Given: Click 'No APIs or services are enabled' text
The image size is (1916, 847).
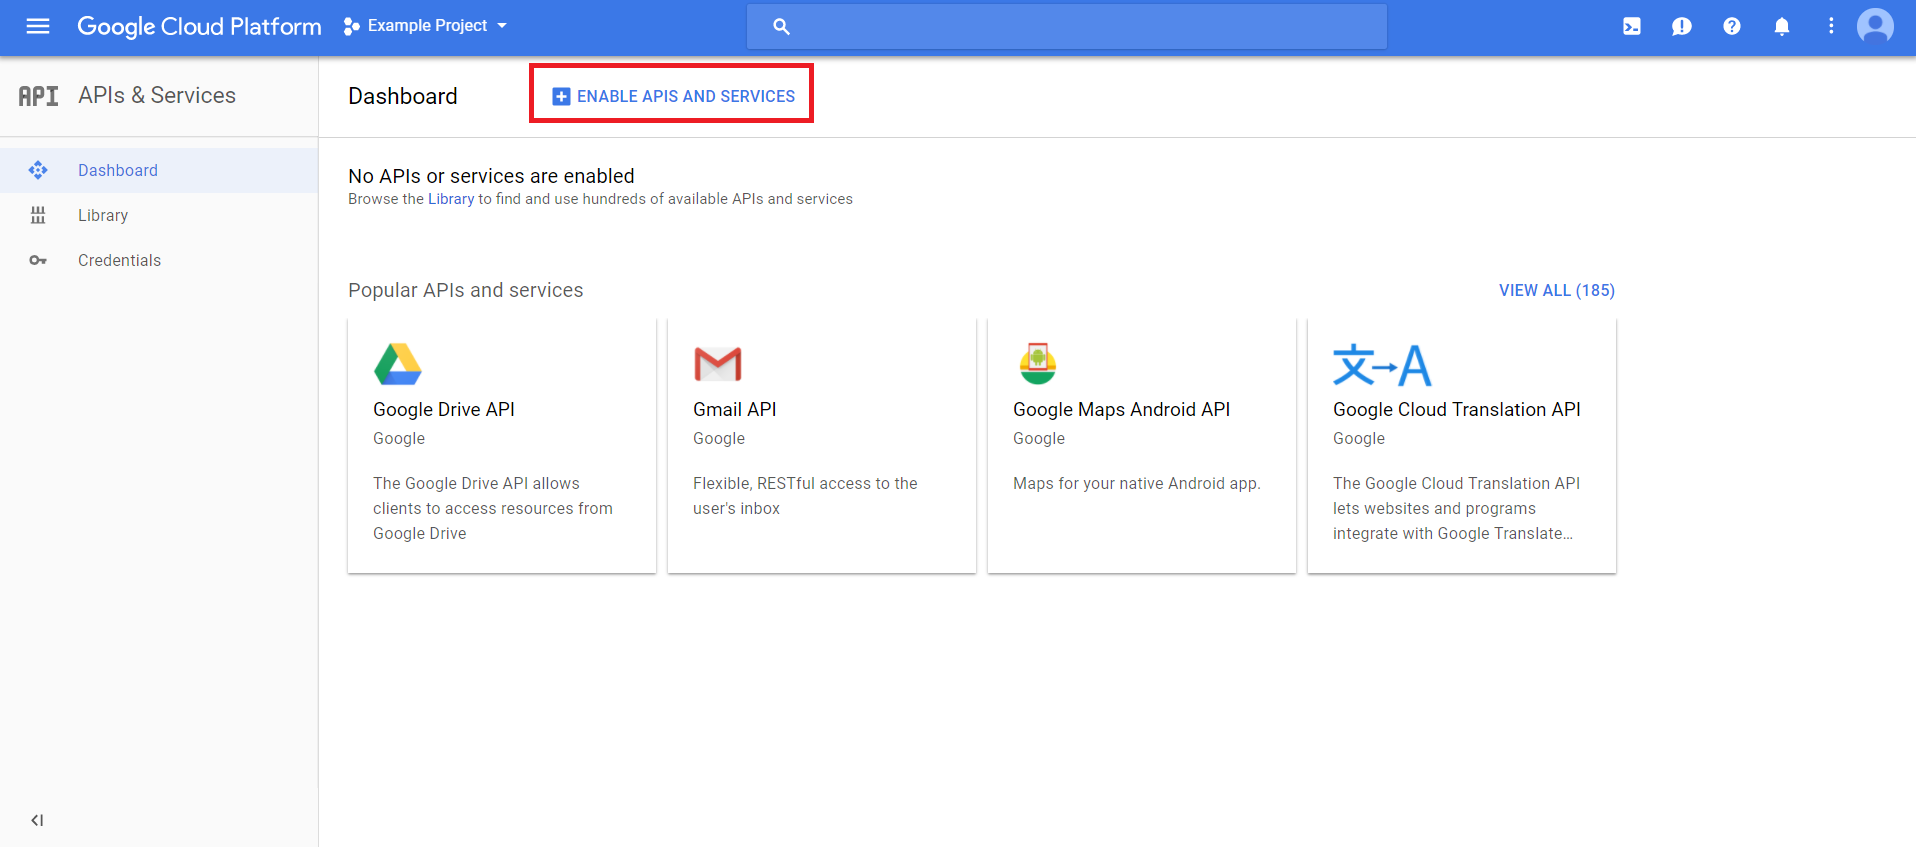Looking at the screenshot, I should (491, 176).
